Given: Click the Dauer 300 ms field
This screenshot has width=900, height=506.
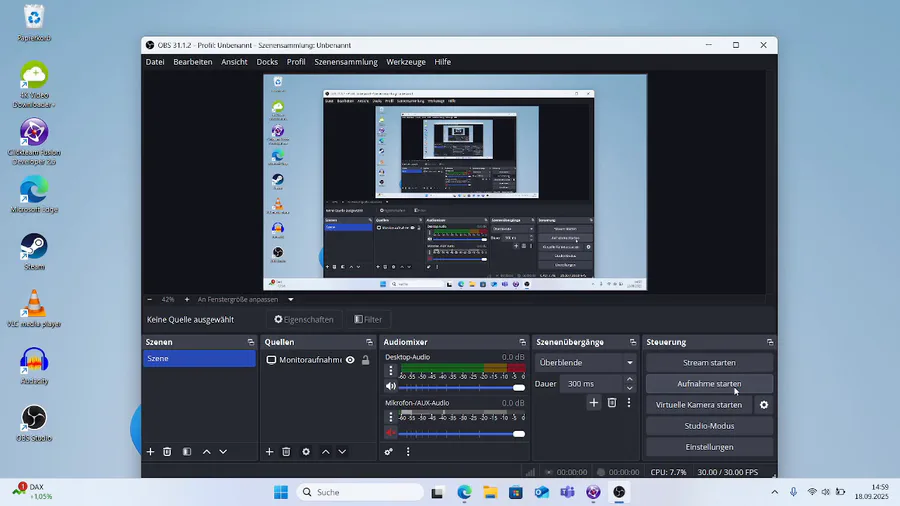Looking at the screenshot, I should 591,384.
